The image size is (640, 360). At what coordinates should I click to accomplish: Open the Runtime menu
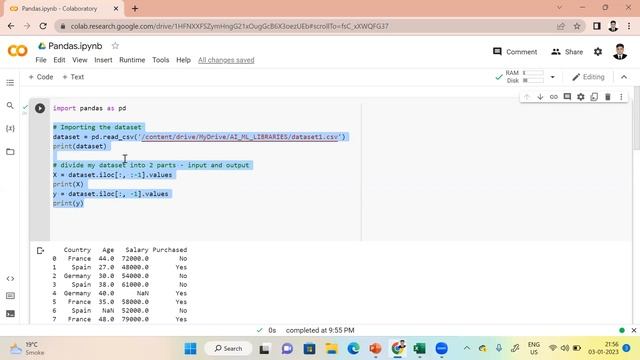[132, 60]
